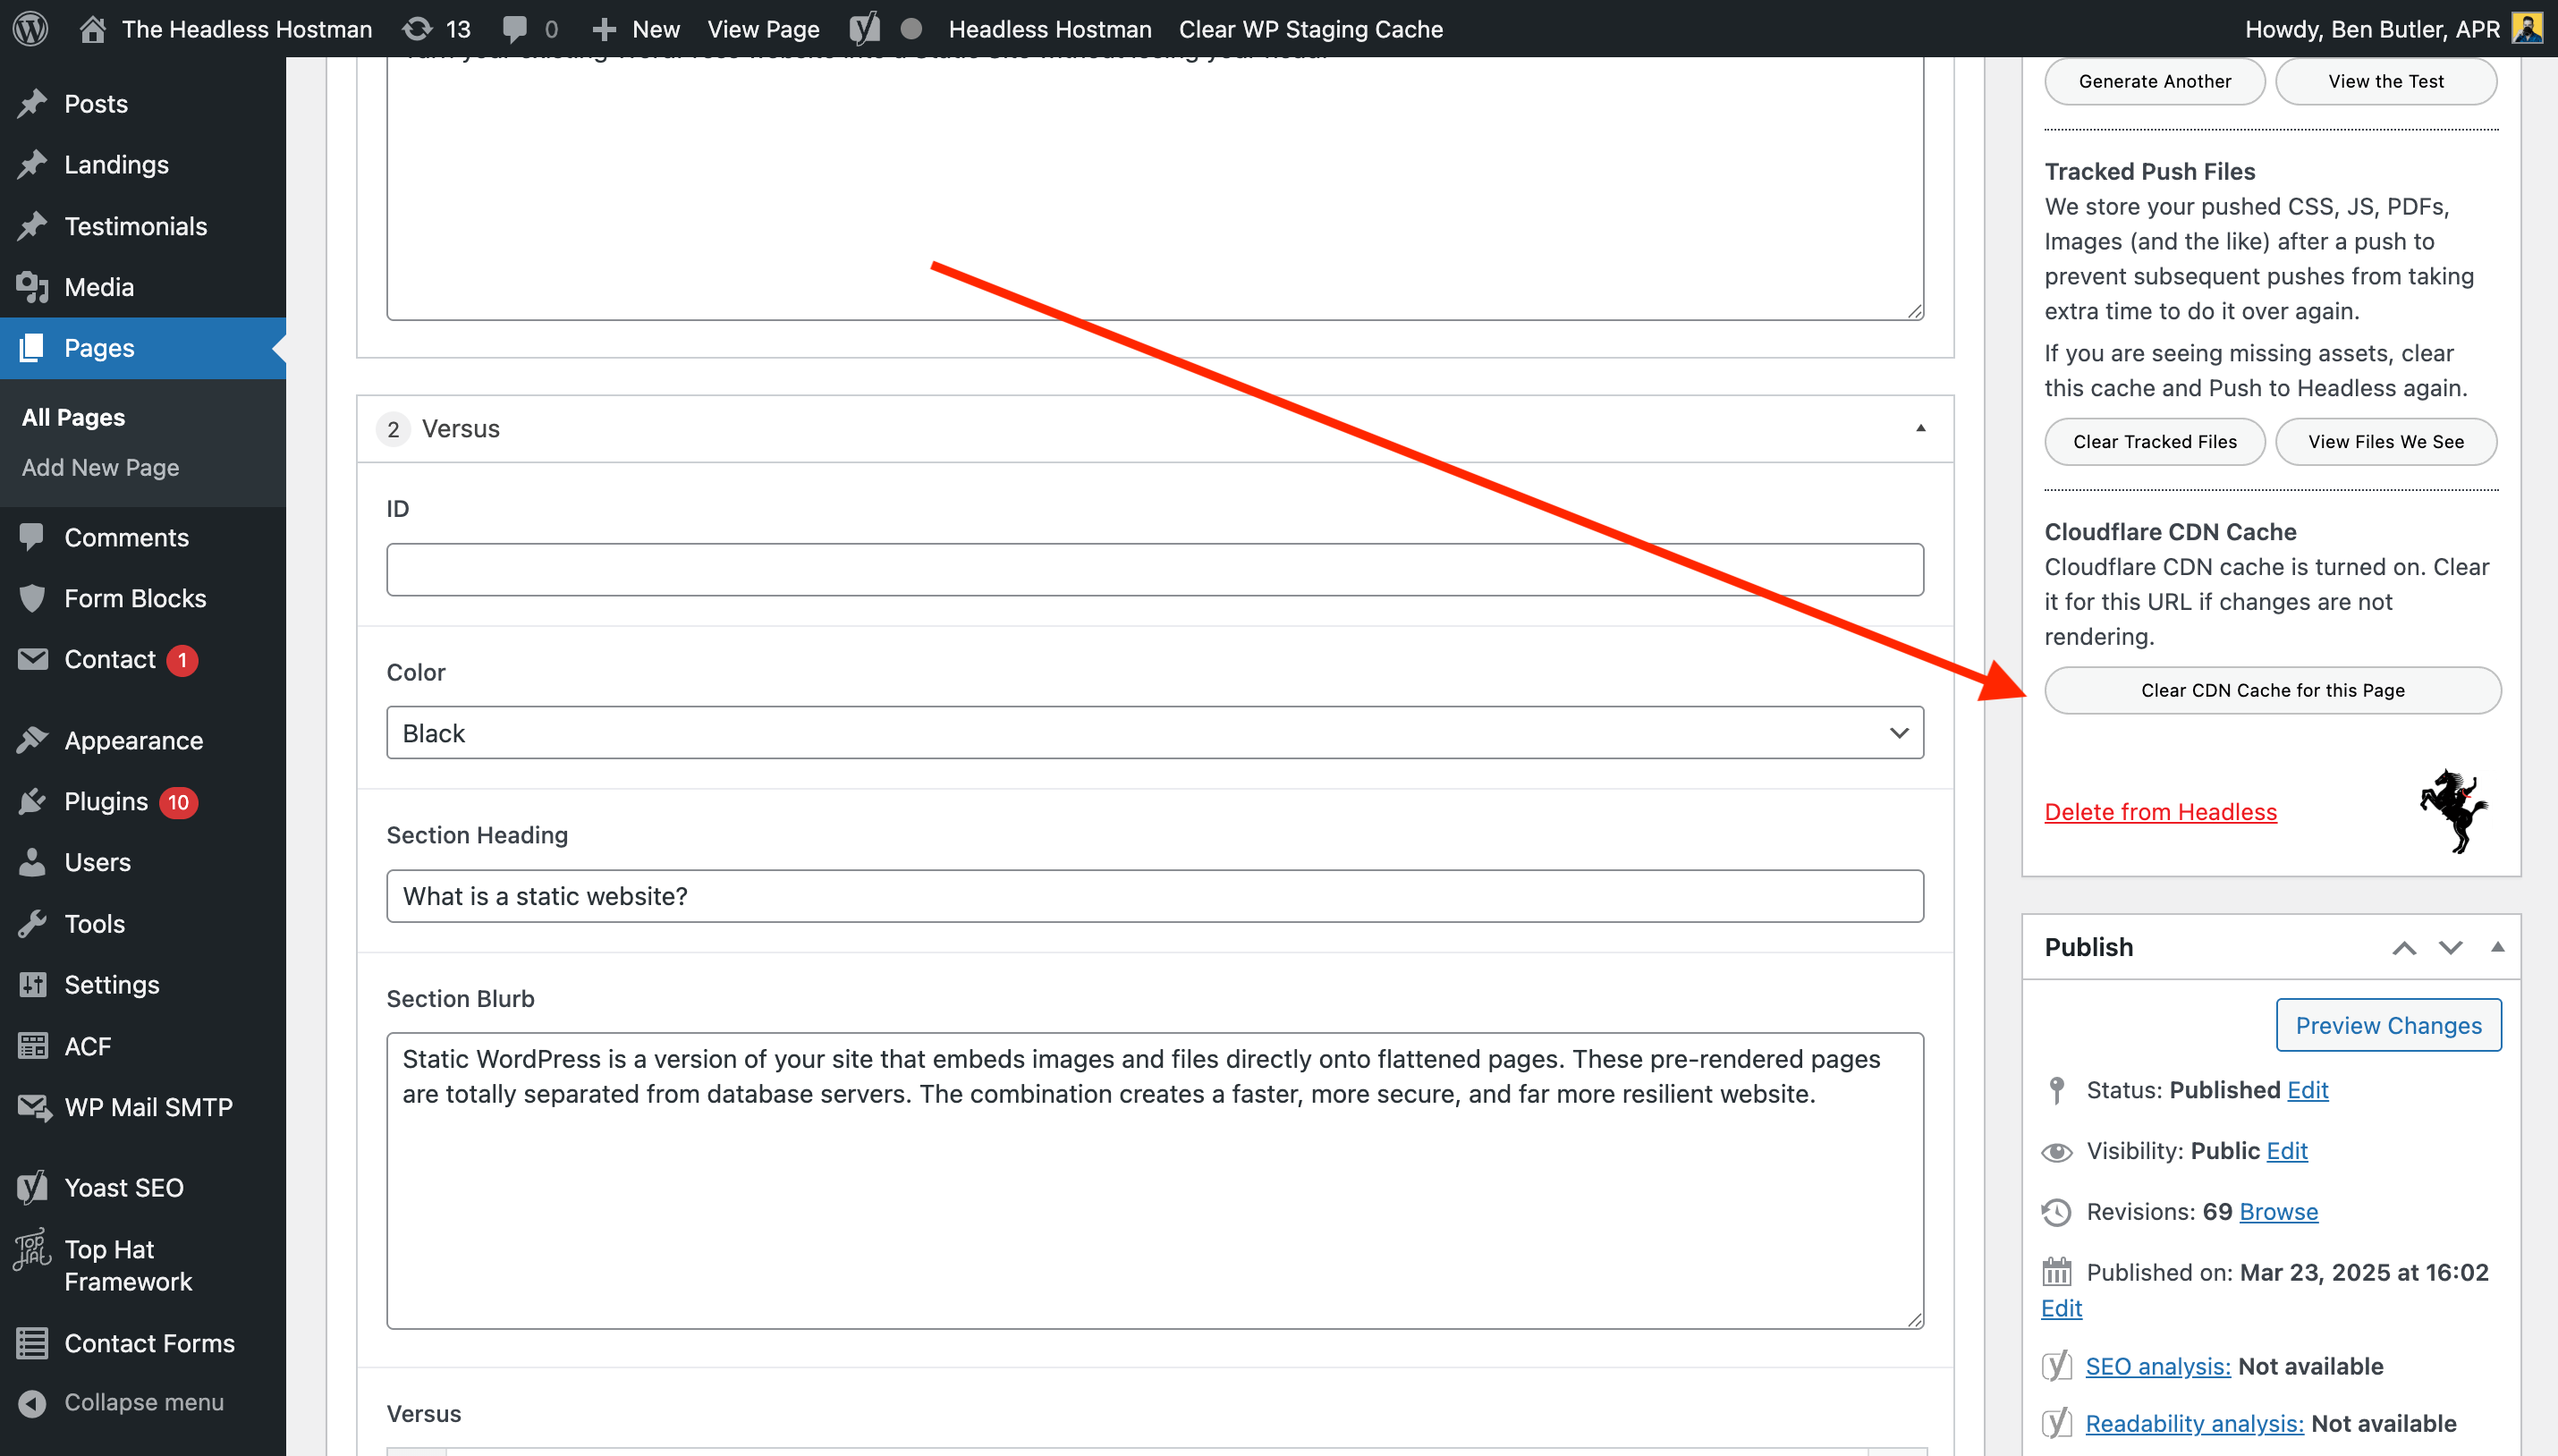Click the Preview Changes button
Viewport: 2558px width, 1456px height.
point(2388,1025)
